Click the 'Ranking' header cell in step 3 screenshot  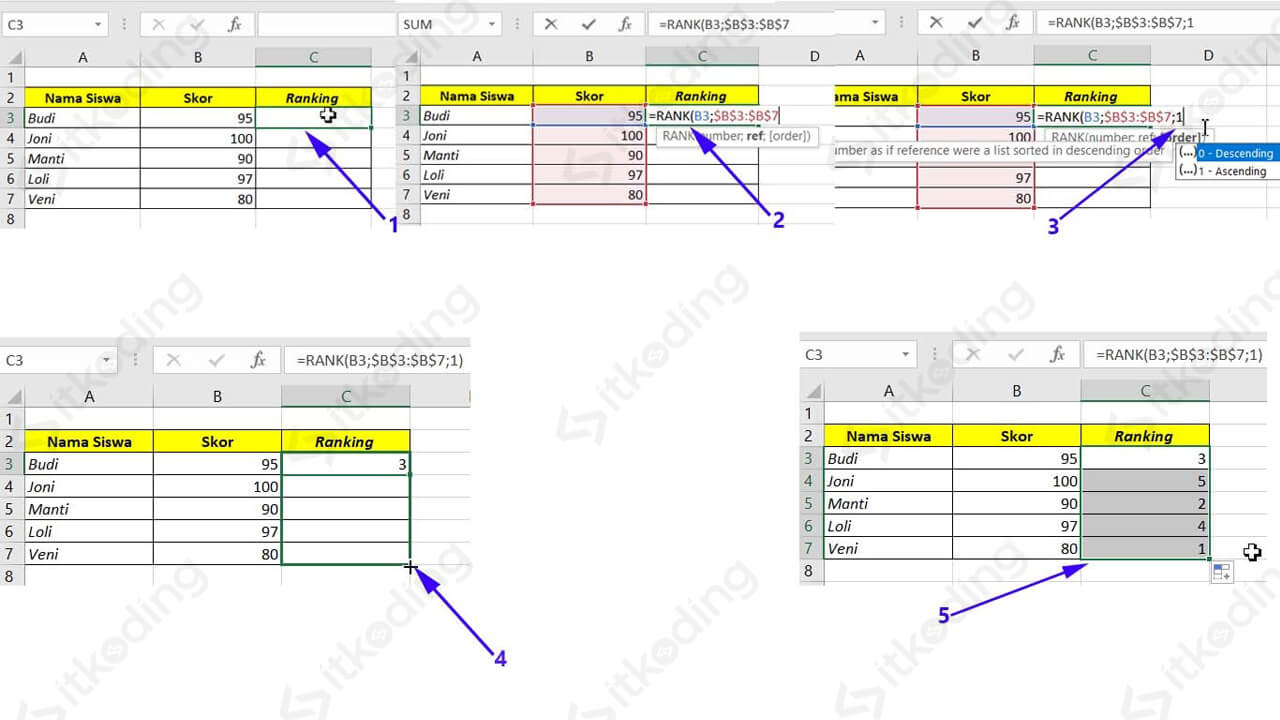coord(1092,97)
